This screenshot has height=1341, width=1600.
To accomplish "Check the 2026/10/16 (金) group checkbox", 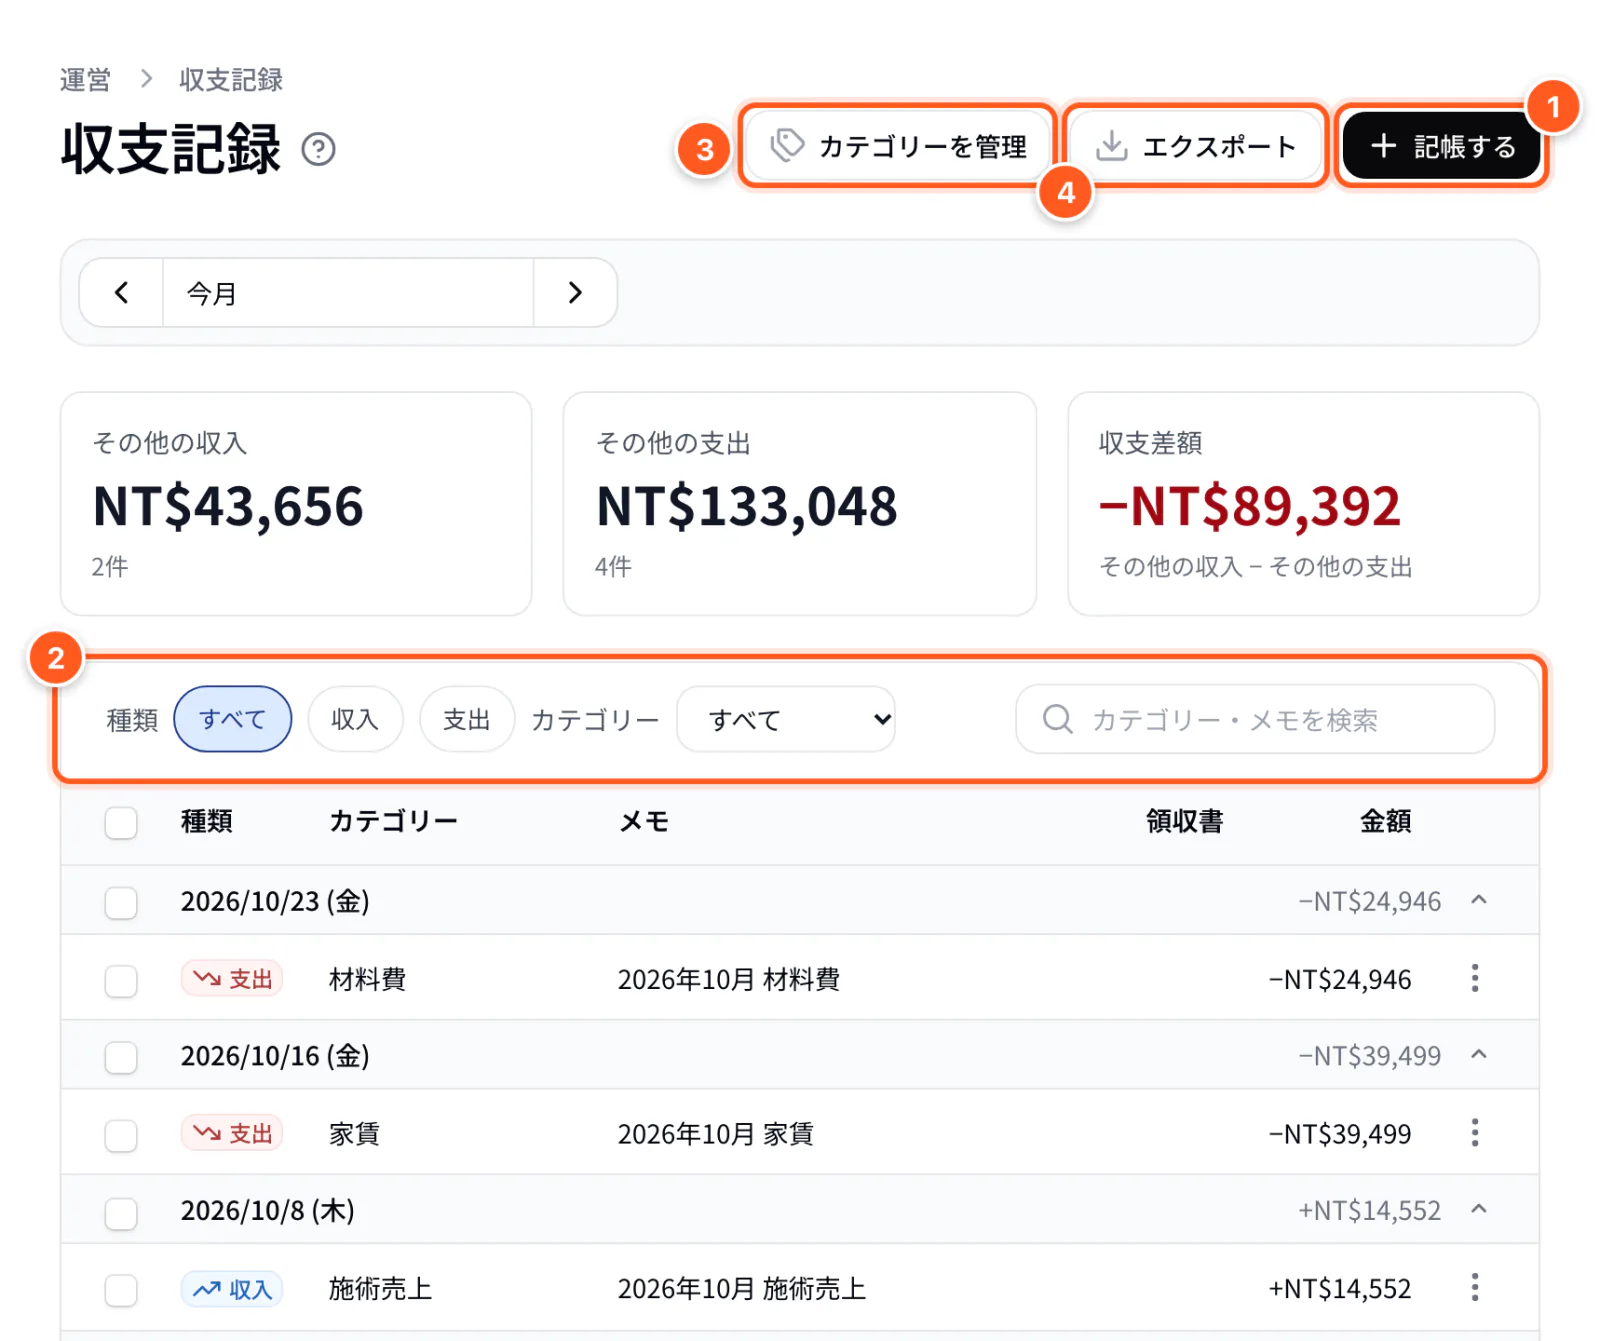I will [121, 1057].
